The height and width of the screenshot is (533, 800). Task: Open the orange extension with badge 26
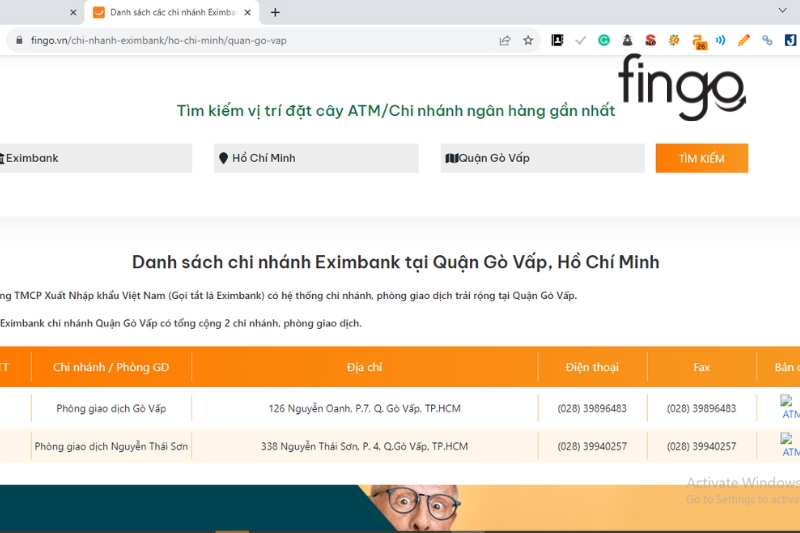tap(699, 42)
